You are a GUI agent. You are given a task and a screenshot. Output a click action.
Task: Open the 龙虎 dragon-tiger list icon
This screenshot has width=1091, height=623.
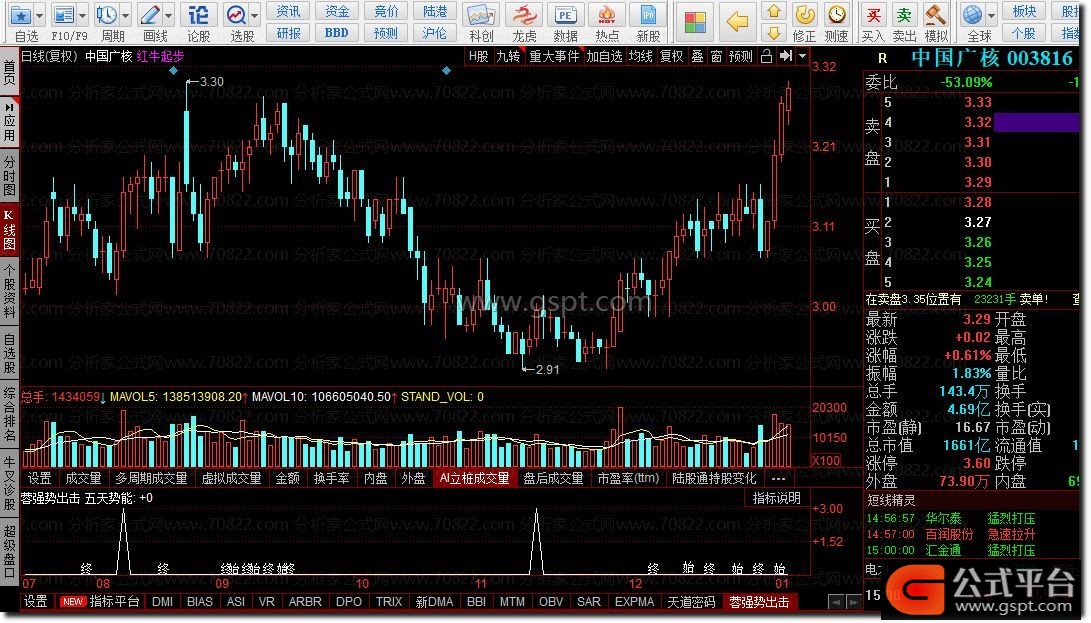pos(524,15)
